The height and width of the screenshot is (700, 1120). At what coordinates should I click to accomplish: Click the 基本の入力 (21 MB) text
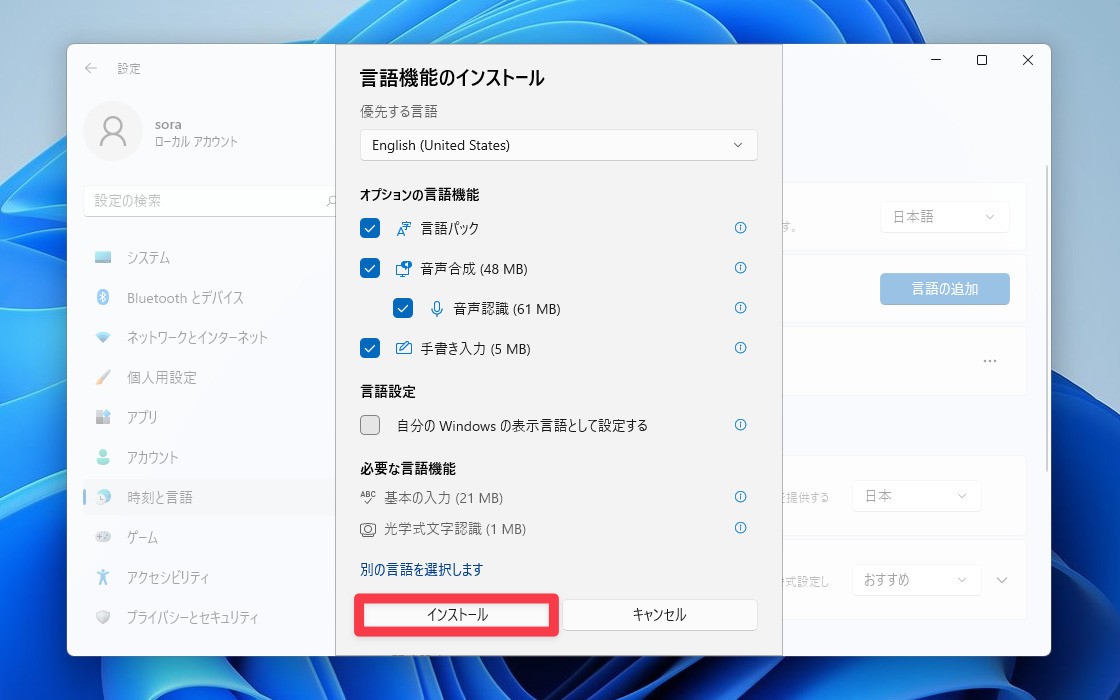point(444,498)
